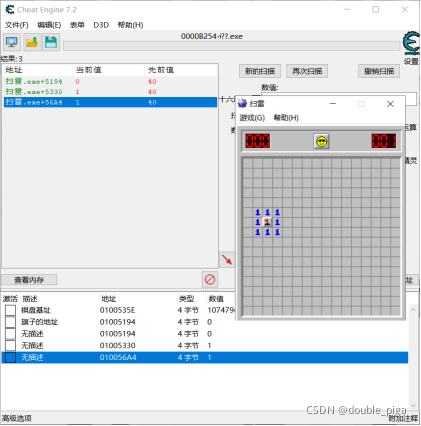Screen dimensions: 421x426
Task: Close the Minesweeper window
Action: (390, 104)
